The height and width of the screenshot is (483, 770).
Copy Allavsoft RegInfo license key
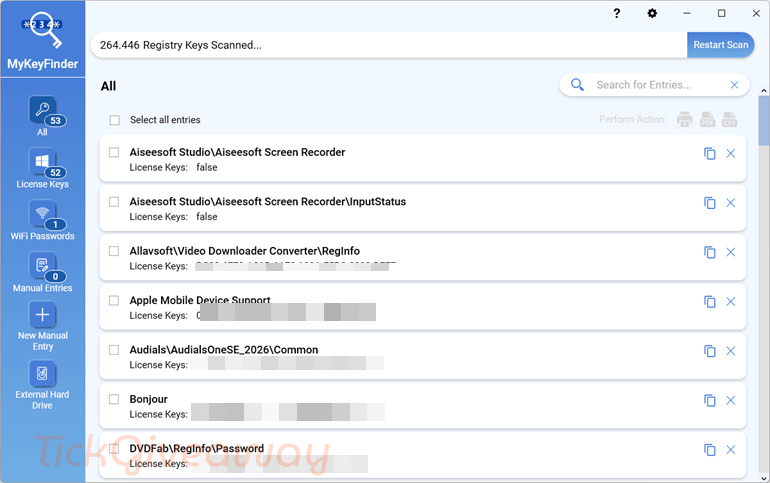710,252
